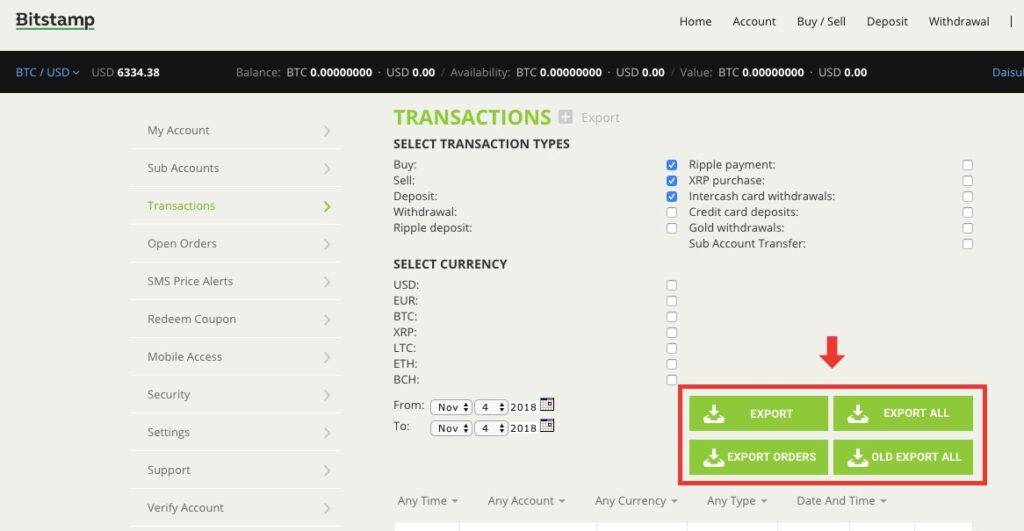
Task: Click the download icon on Old Export All
Action: [857, 457]
